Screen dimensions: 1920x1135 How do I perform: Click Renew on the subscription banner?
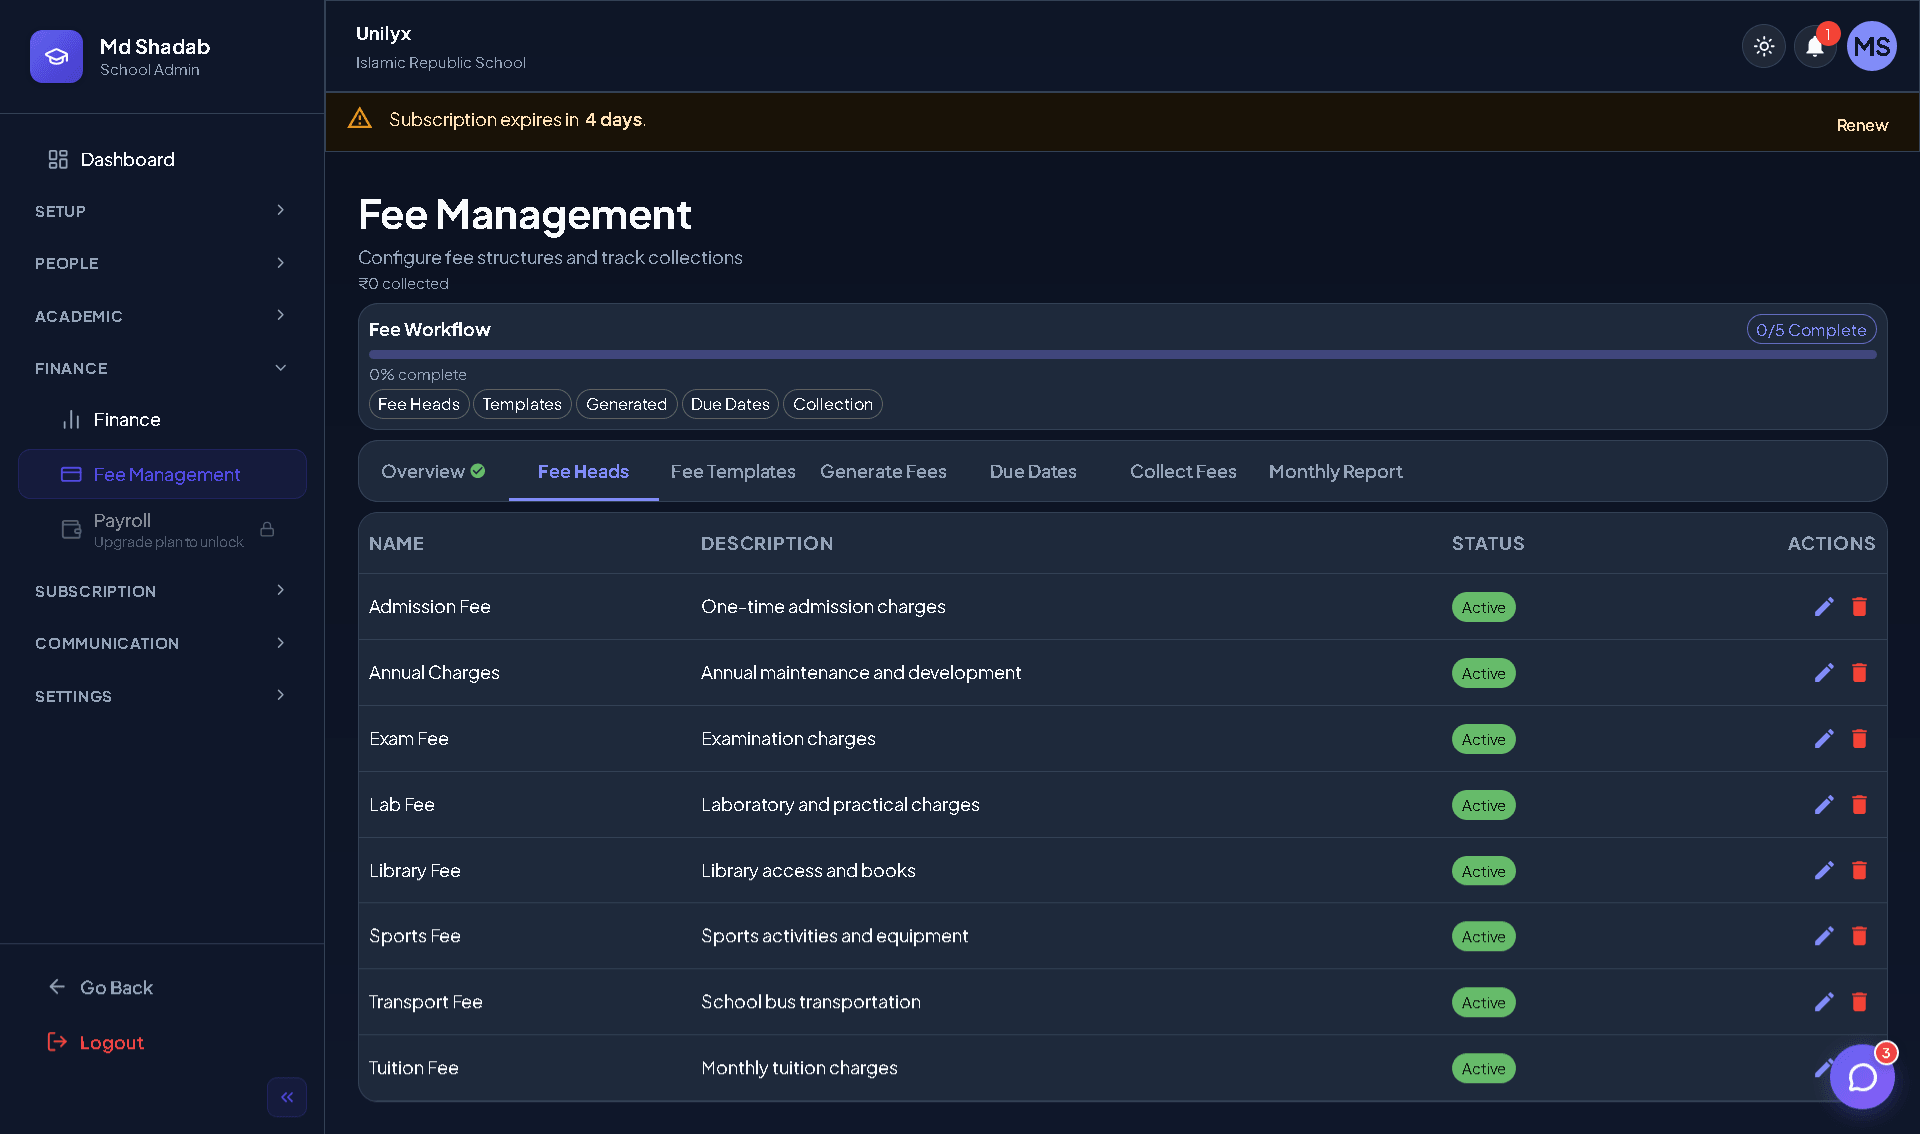pos(1862,125)
